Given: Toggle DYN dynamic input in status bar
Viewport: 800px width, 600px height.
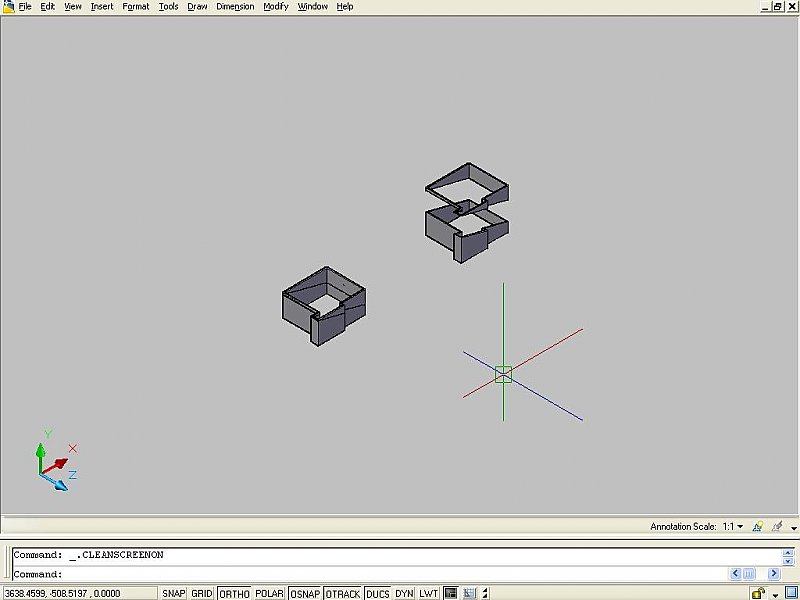Looking at the screenshot, I should (x=404, y=593).
